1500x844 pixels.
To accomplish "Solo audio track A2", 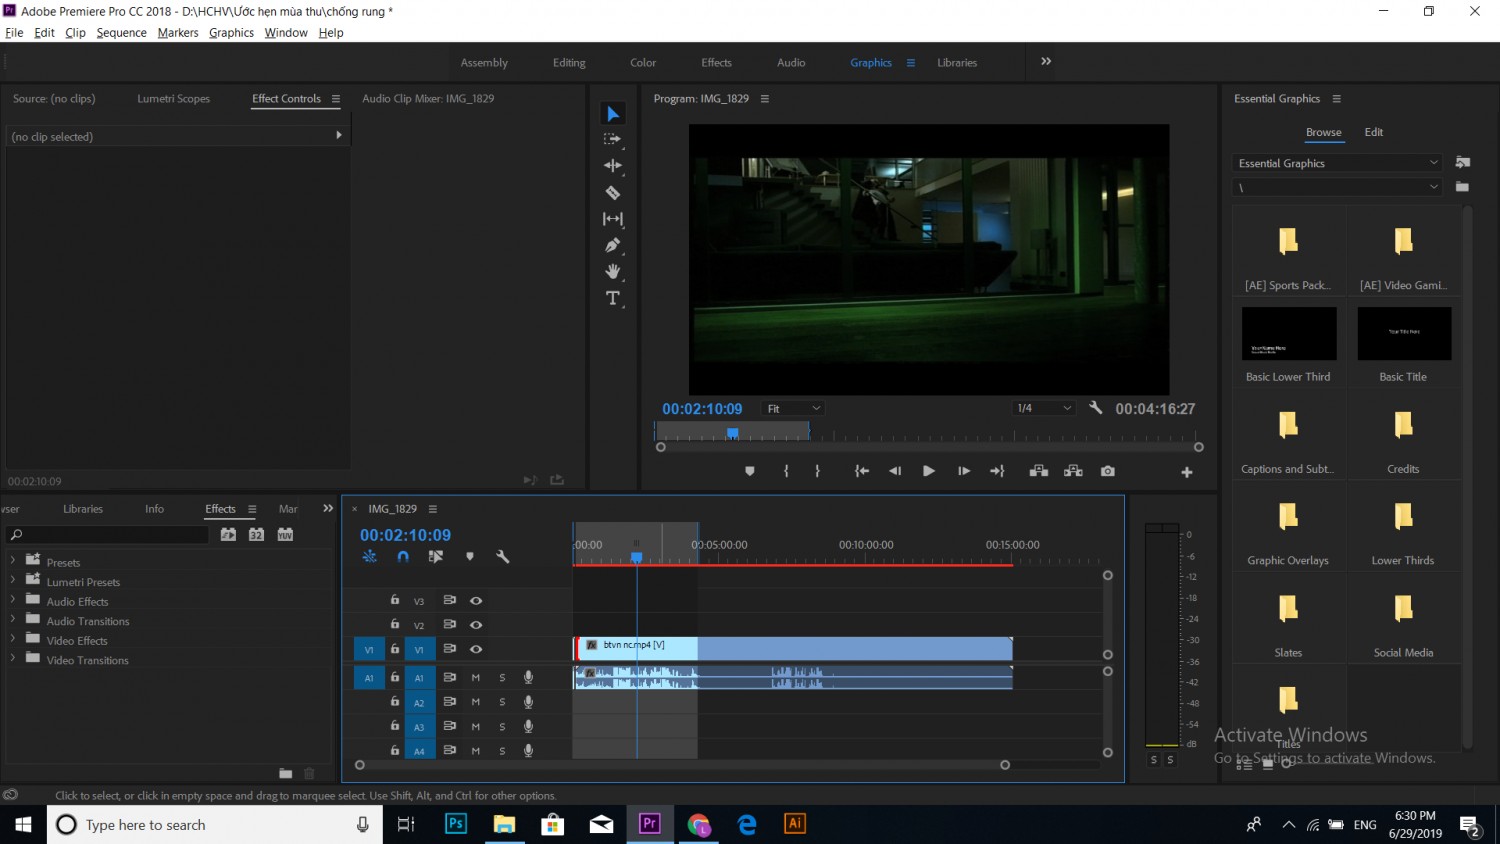I will [x=502, y=702].
